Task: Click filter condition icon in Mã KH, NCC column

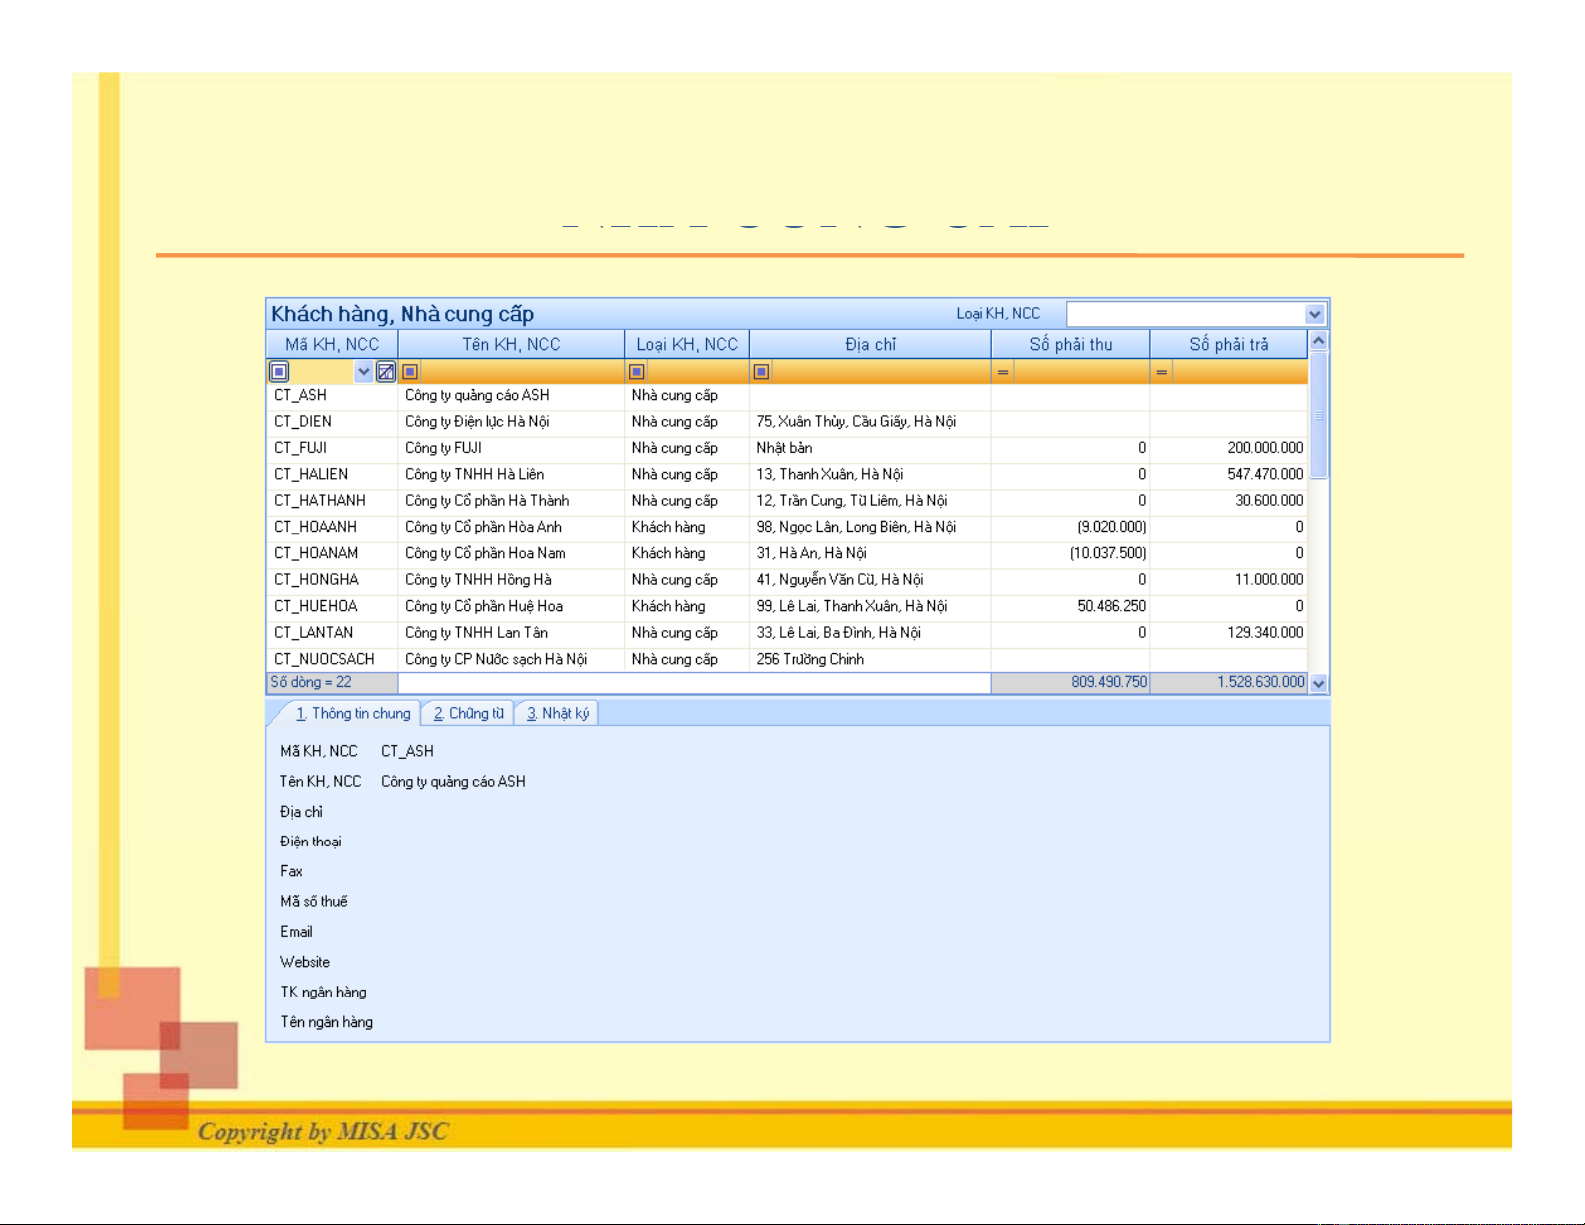Action: (x=280, y=372)
